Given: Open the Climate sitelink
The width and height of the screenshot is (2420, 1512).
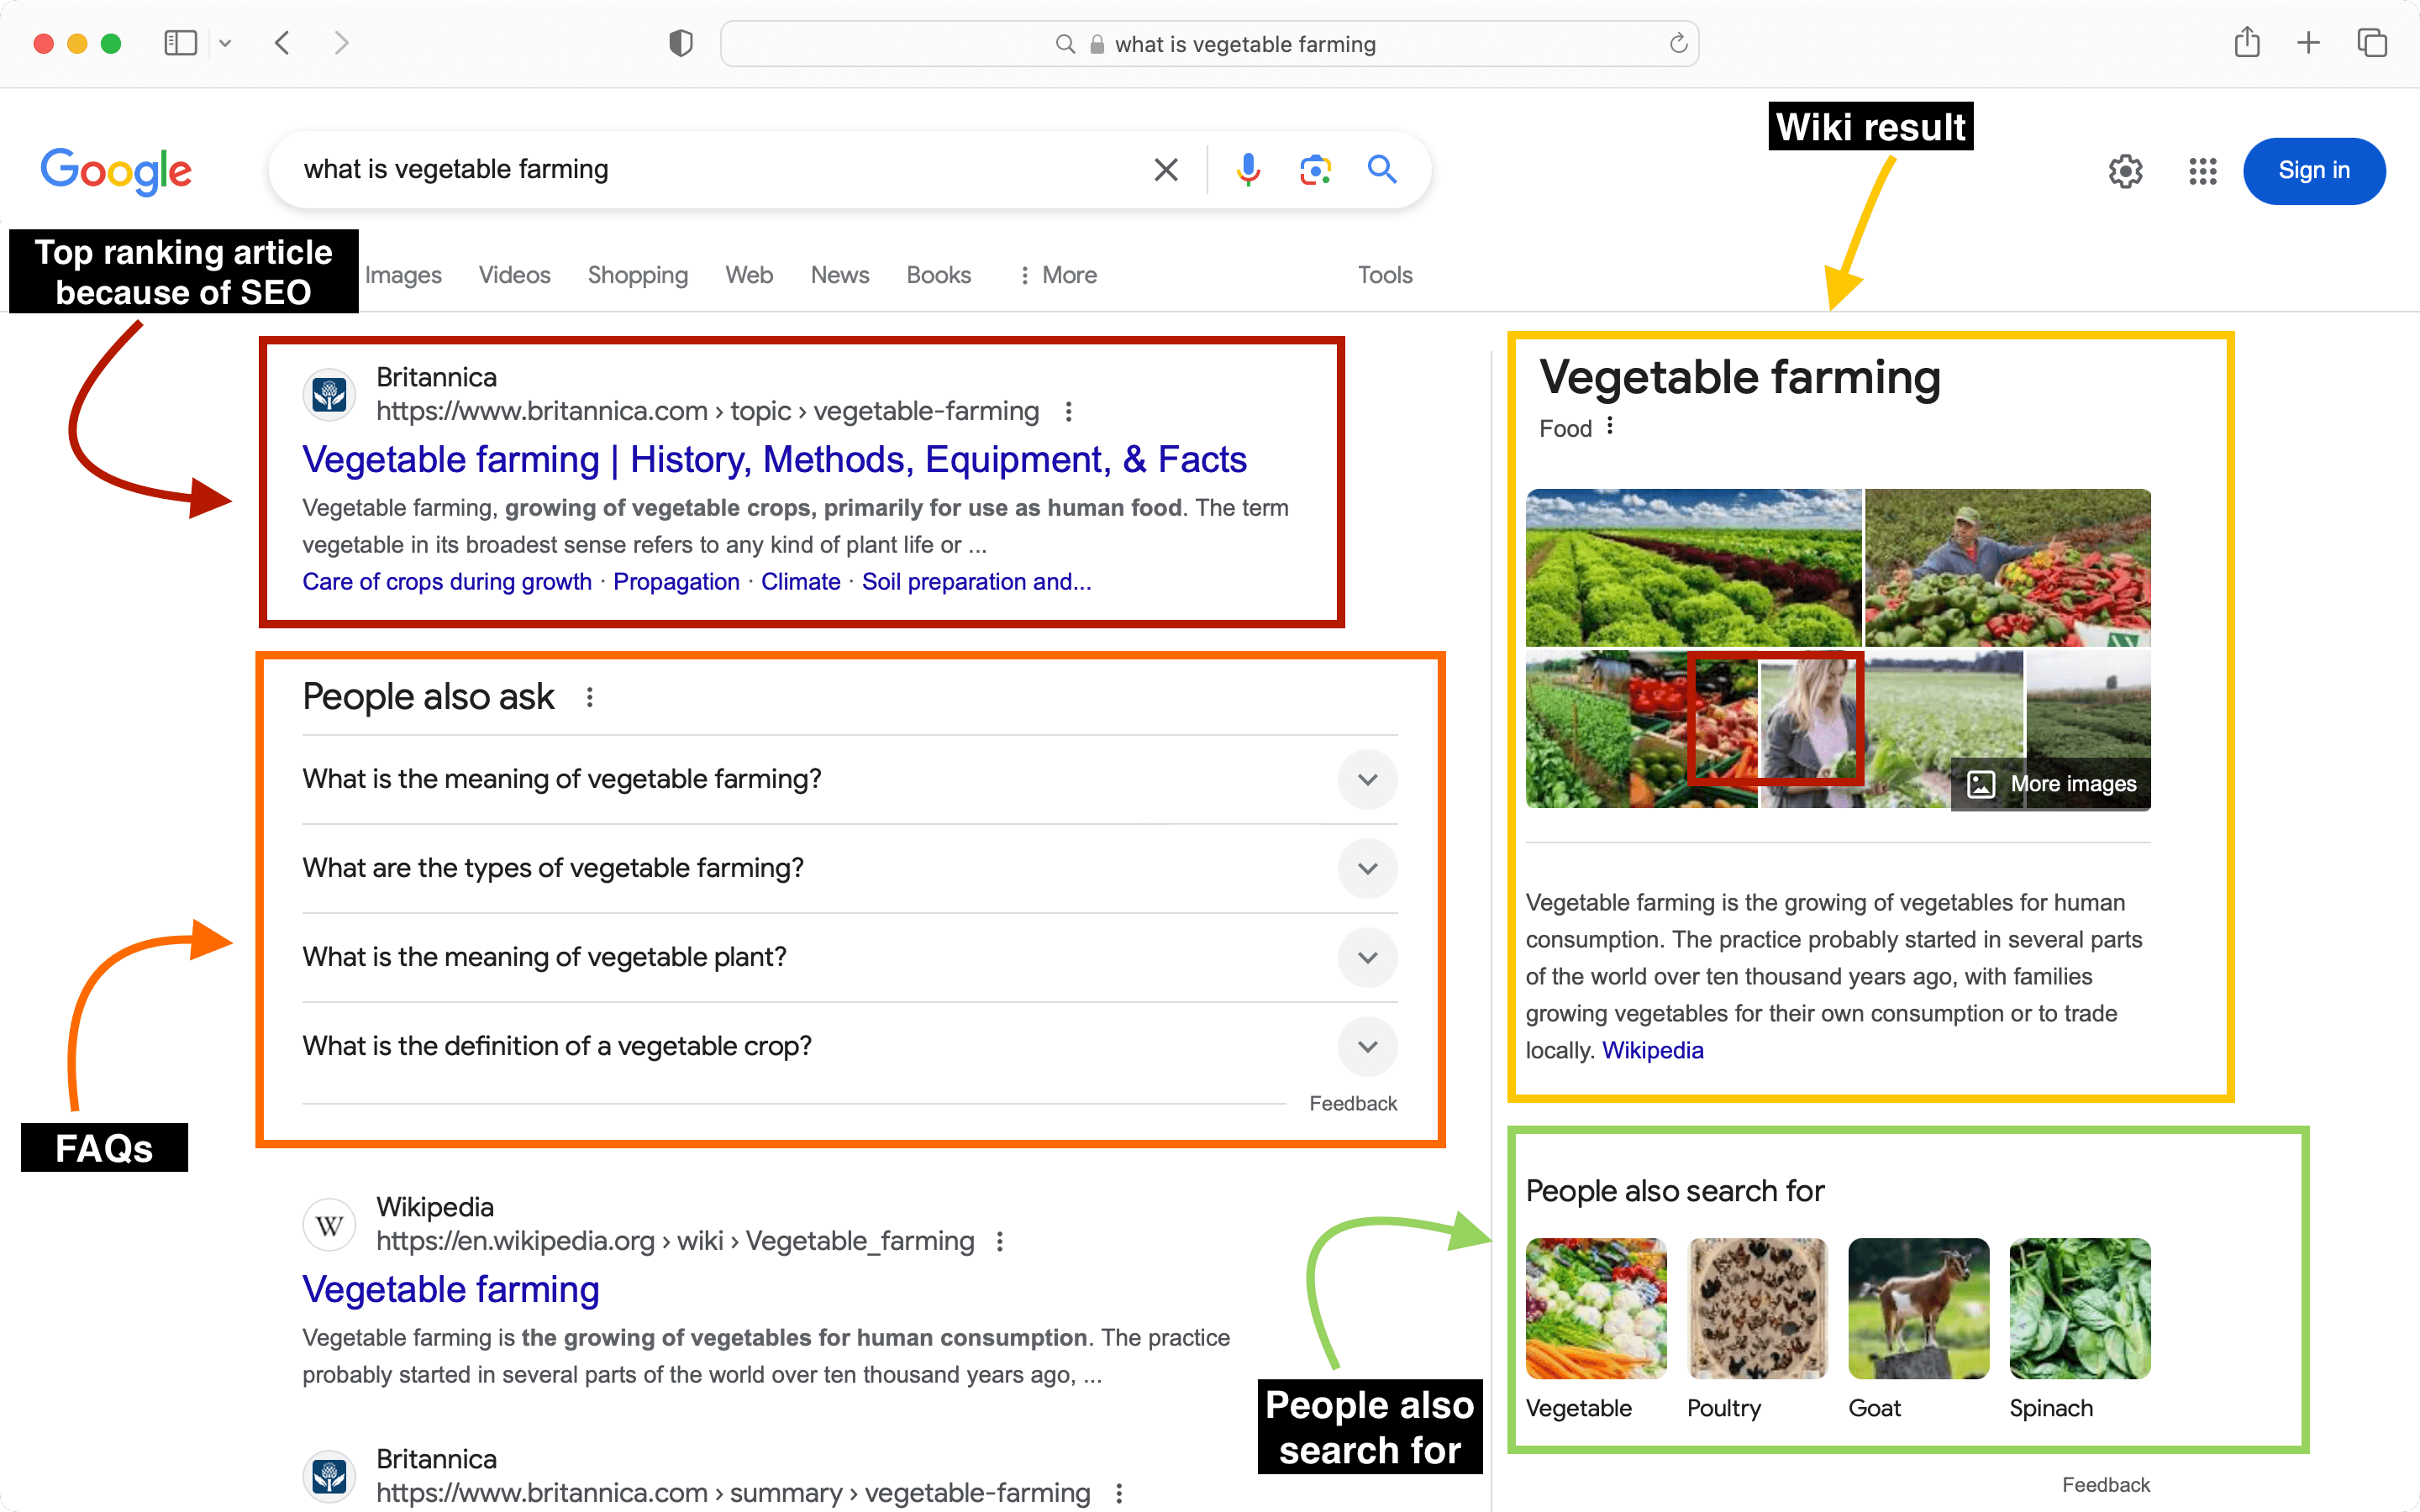Looking at the screenshot, I should (x=800, y=582).
